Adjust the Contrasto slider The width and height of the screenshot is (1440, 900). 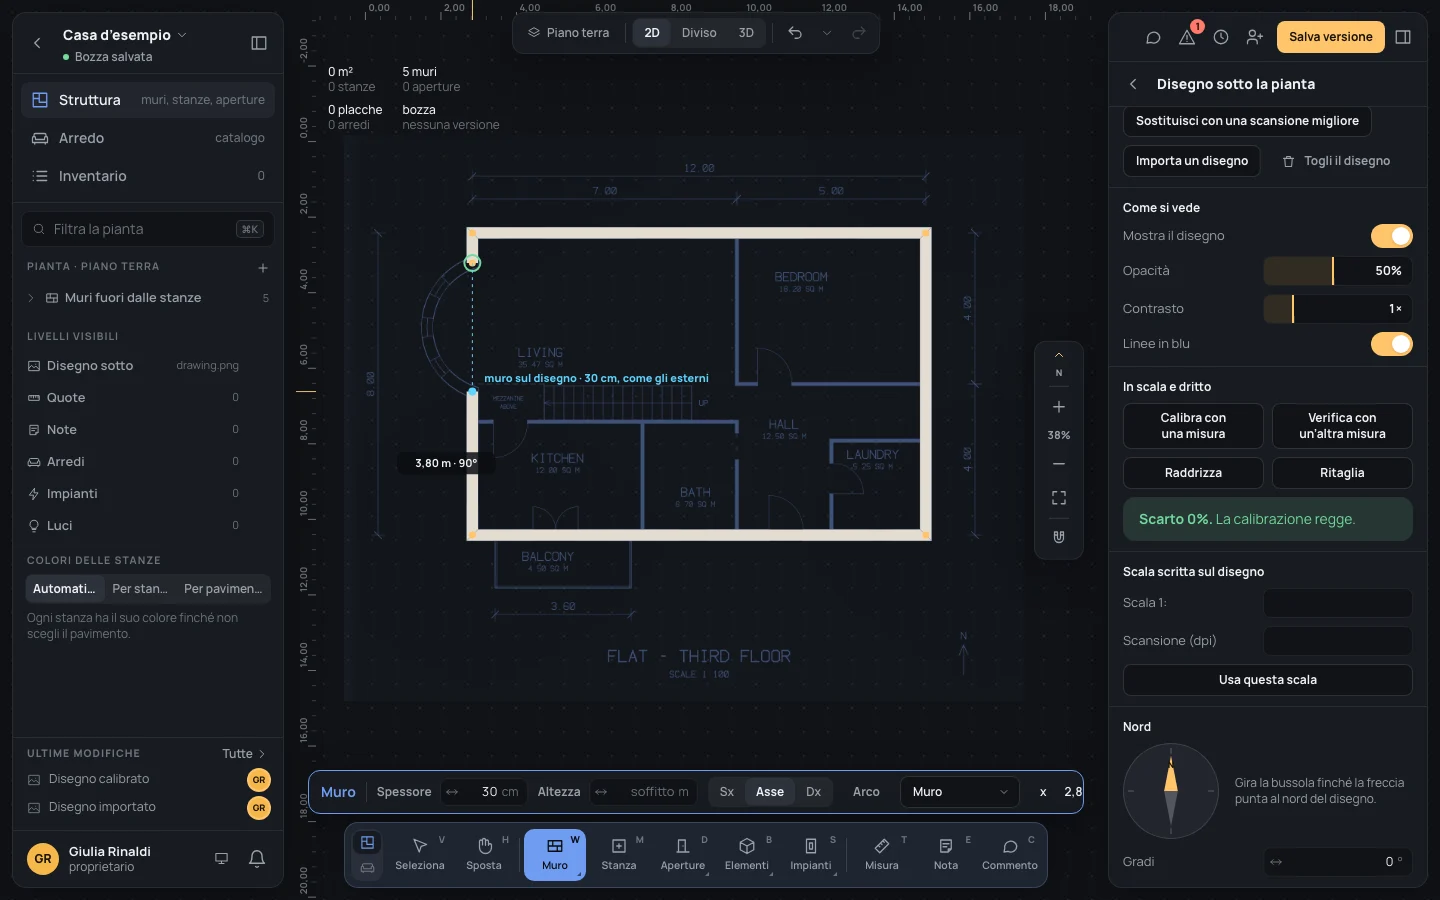point(1338,309)
